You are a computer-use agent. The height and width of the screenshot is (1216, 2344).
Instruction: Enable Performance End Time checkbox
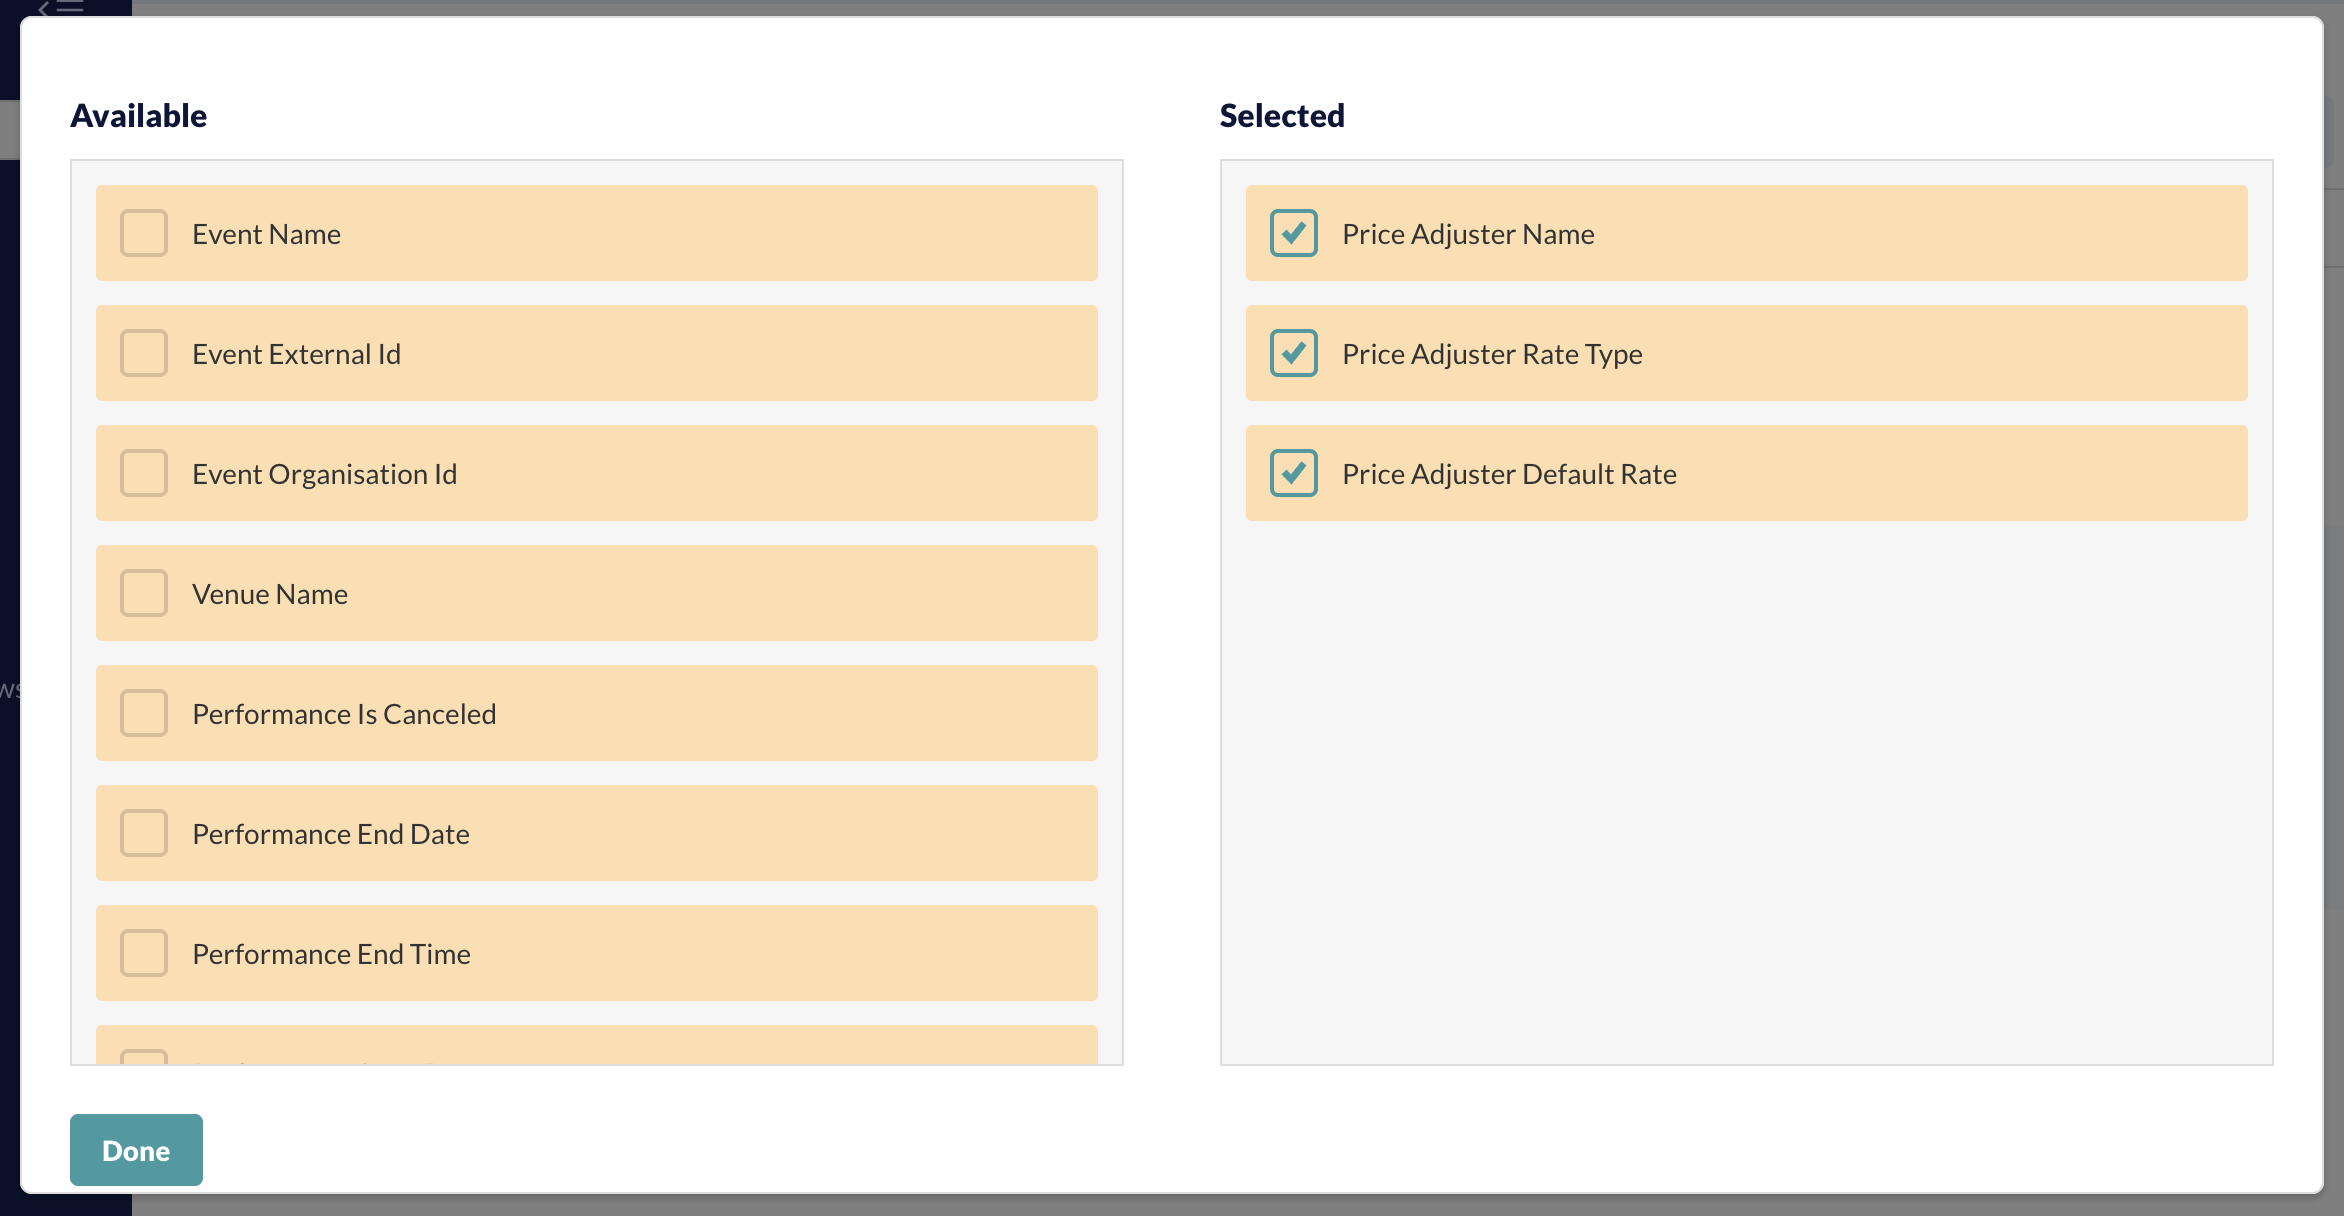pyautogui.click(x=144, y=953)
